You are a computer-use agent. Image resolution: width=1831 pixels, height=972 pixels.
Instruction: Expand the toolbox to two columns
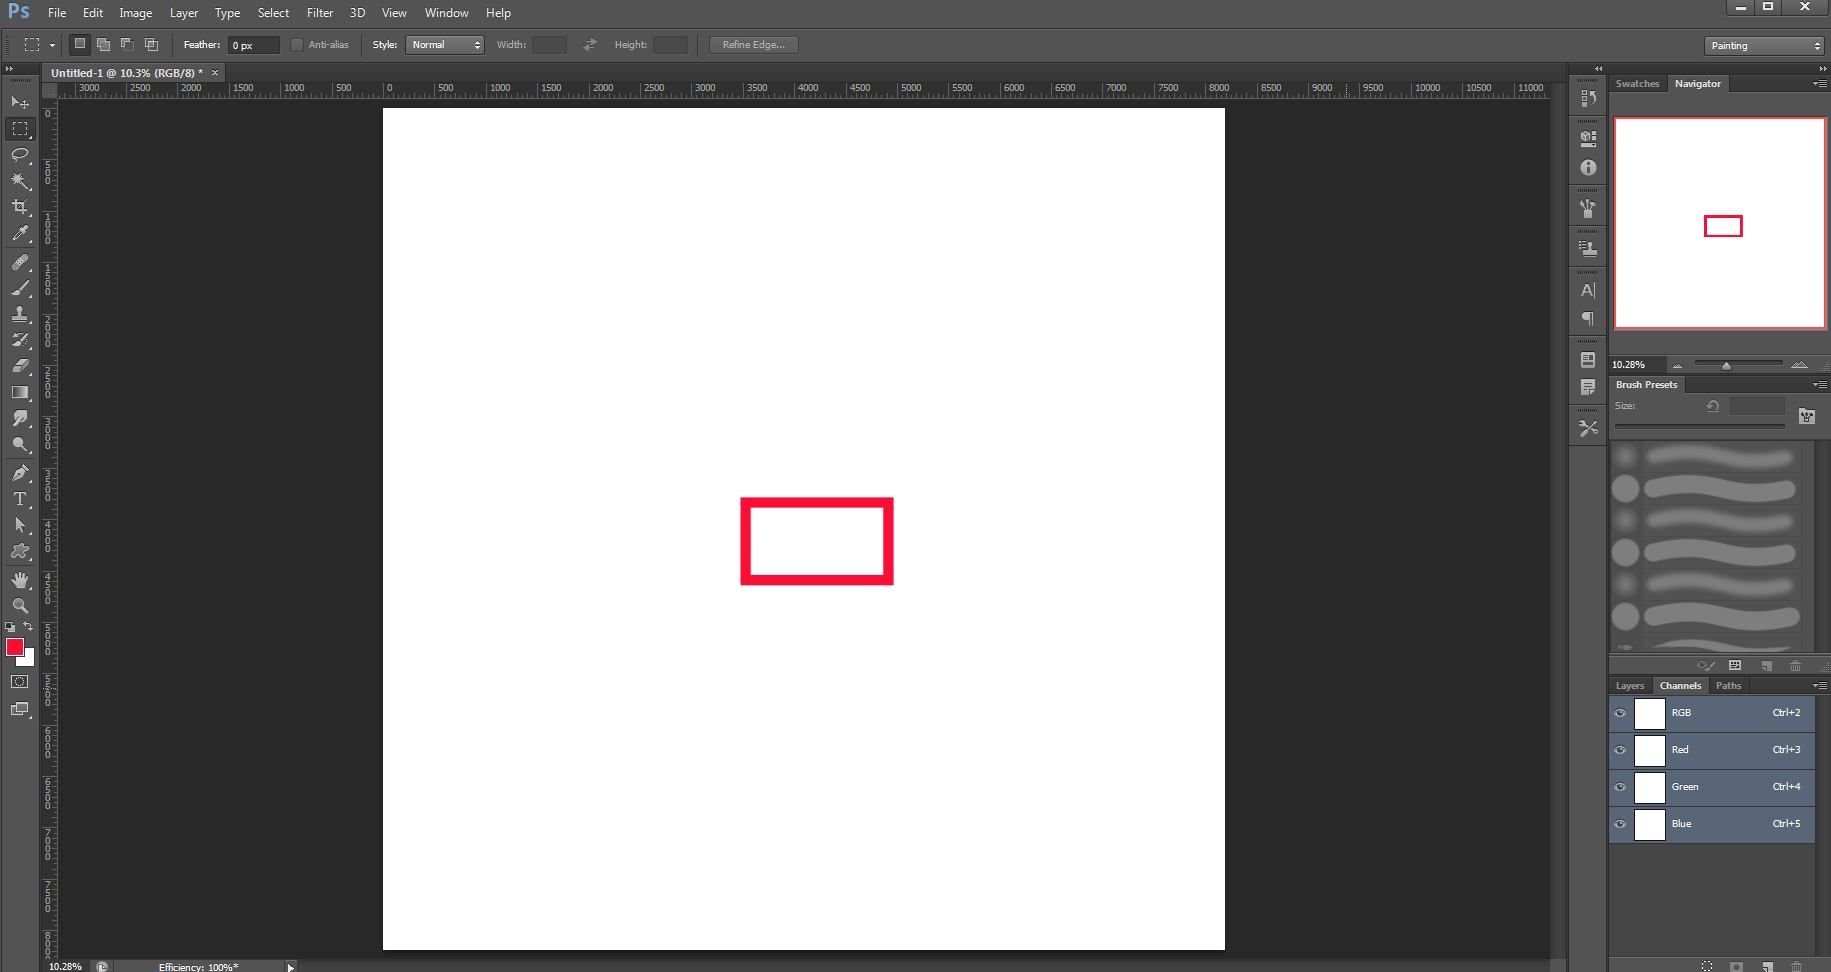coord(10,69)
